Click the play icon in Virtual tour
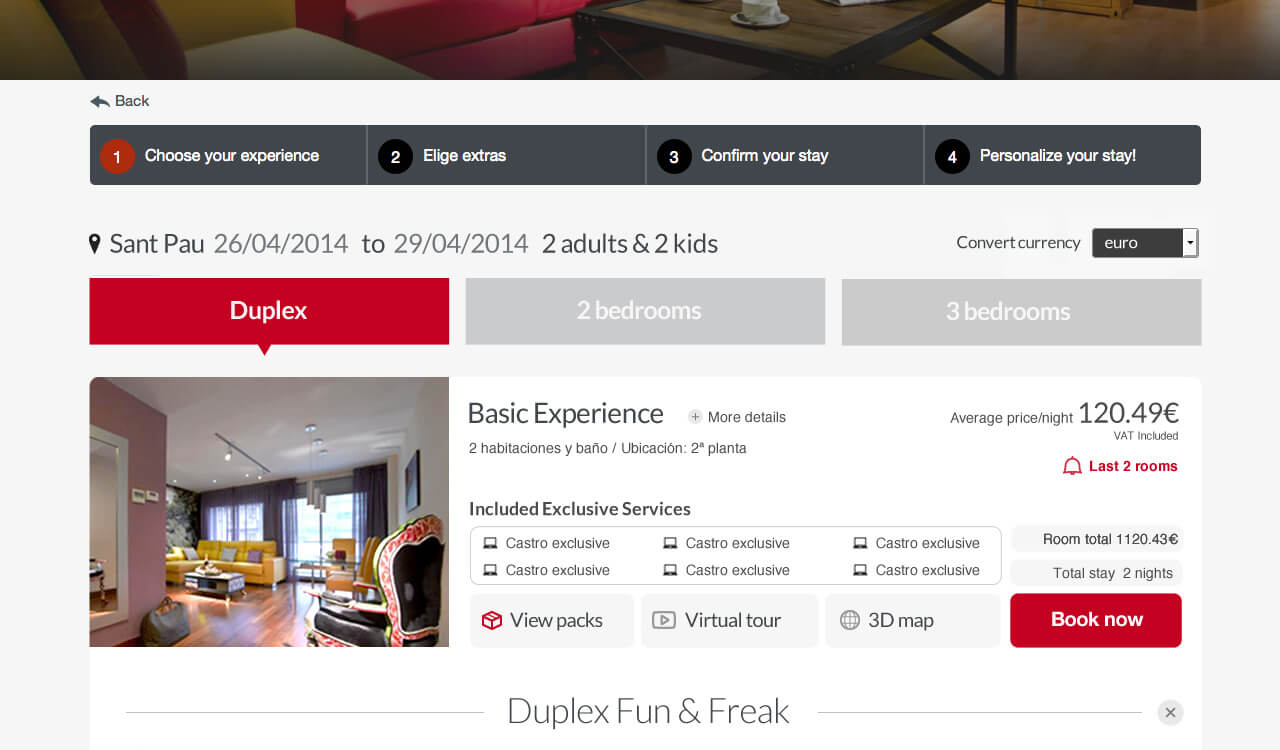Viewport: 1280px width, 750px height. click(663, 620)
